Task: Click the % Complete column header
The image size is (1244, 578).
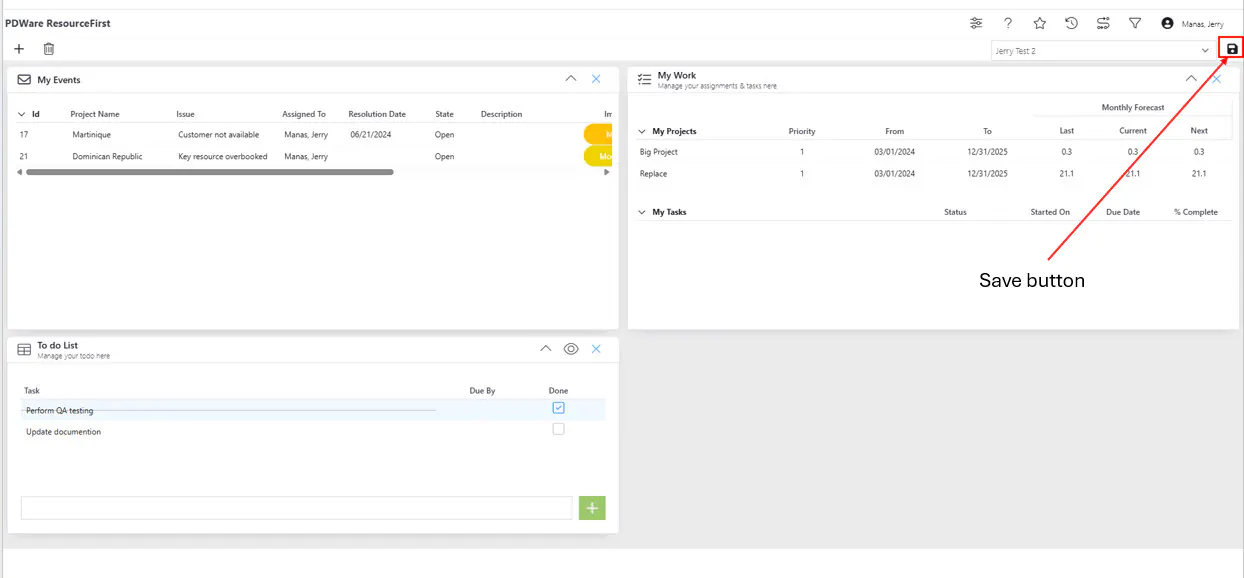Action: tap(1196, 212)
